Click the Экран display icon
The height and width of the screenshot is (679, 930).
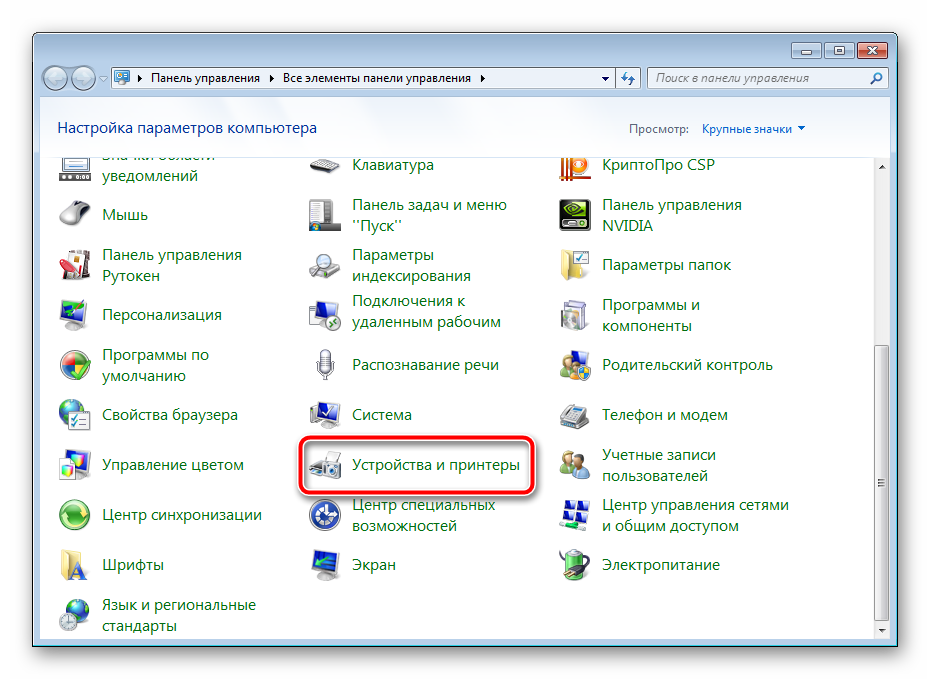click(325, 565)
